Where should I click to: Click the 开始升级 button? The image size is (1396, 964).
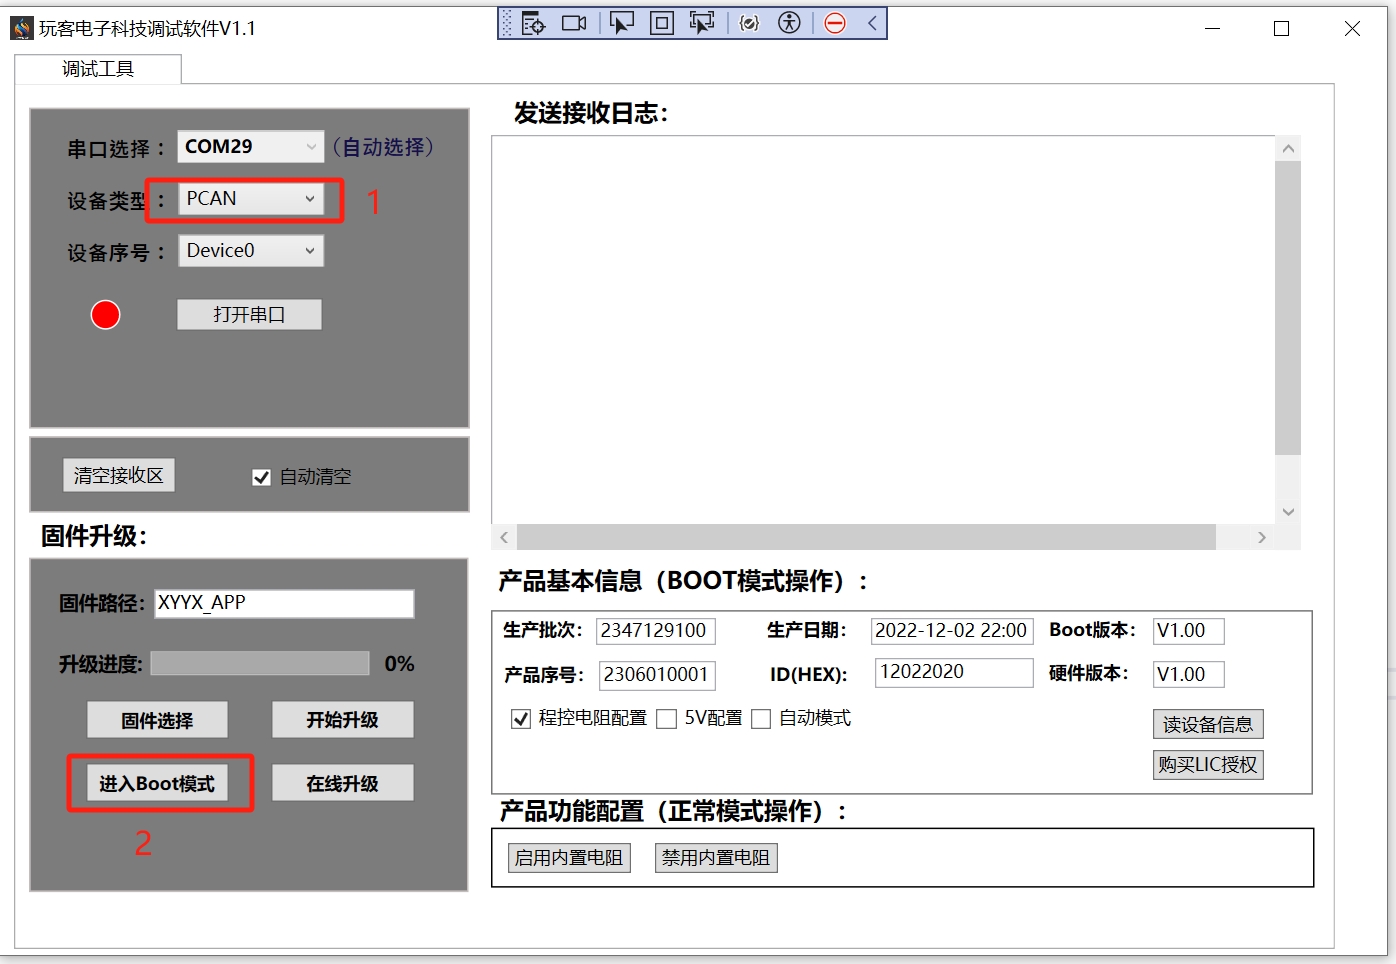click(342, 720)
